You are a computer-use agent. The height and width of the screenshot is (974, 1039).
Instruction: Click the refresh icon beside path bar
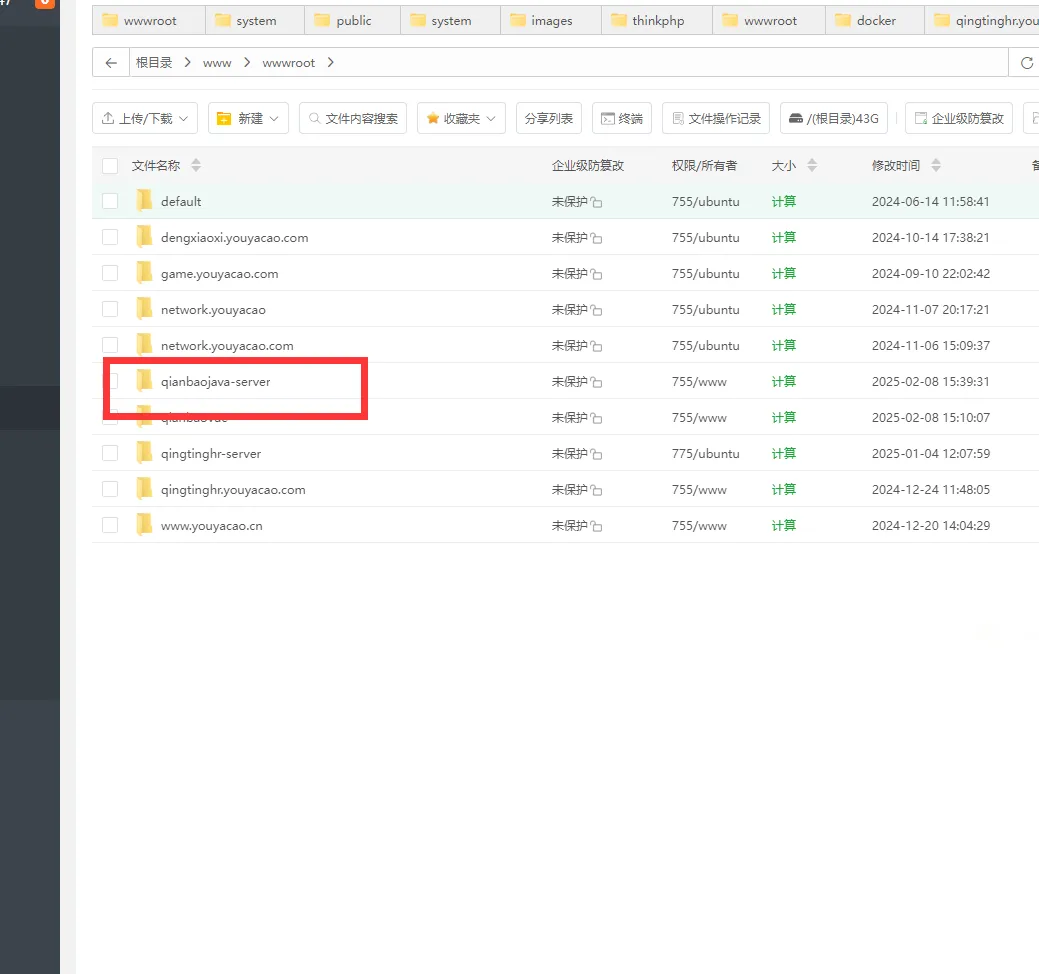1026,63
